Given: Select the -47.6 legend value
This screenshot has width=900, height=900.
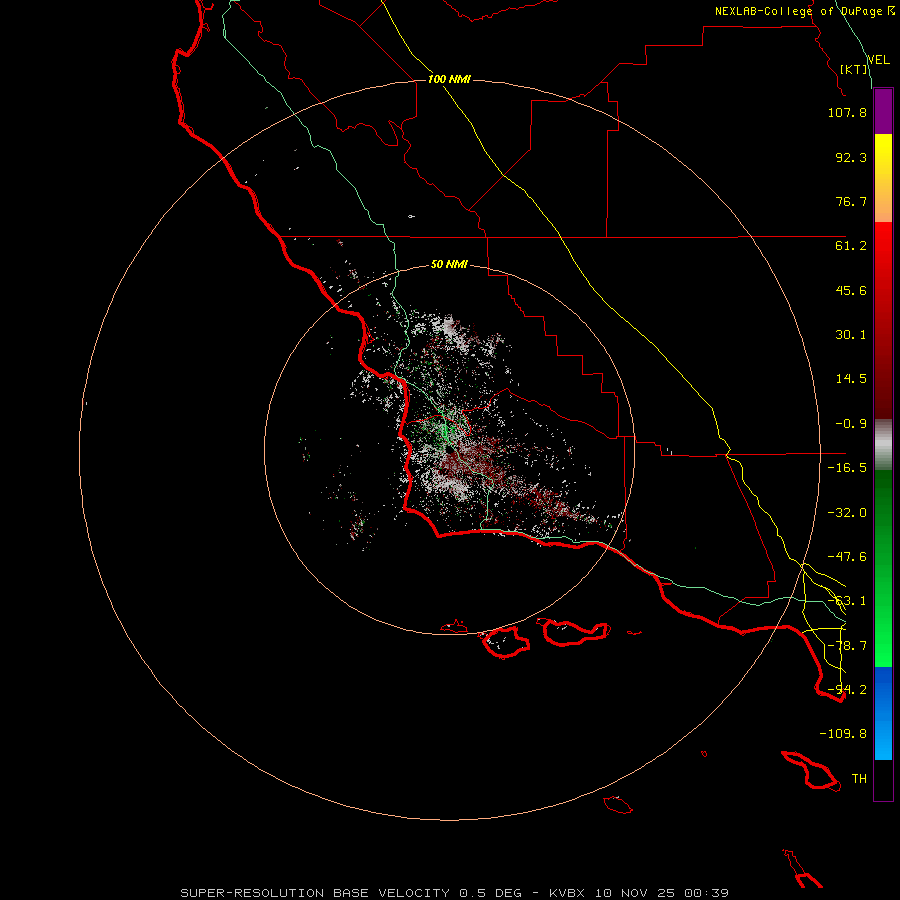Looking at the screenshot, I should 847,557.
